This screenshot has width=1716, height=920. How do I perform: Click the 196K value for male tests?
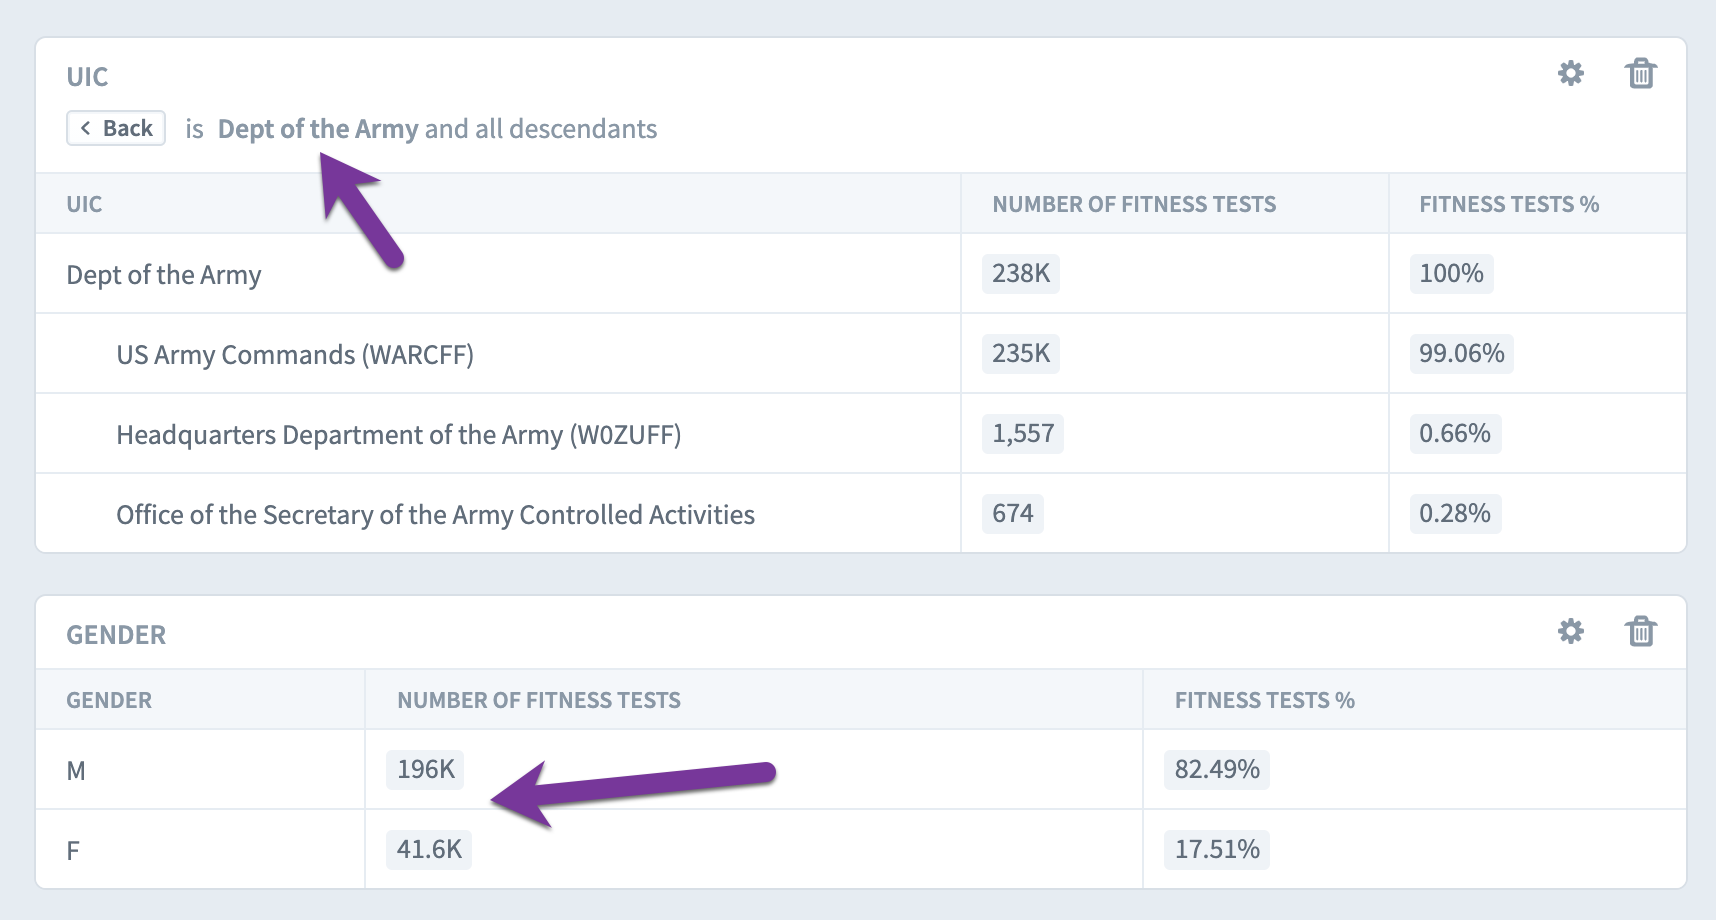click(x=425, y=769)
